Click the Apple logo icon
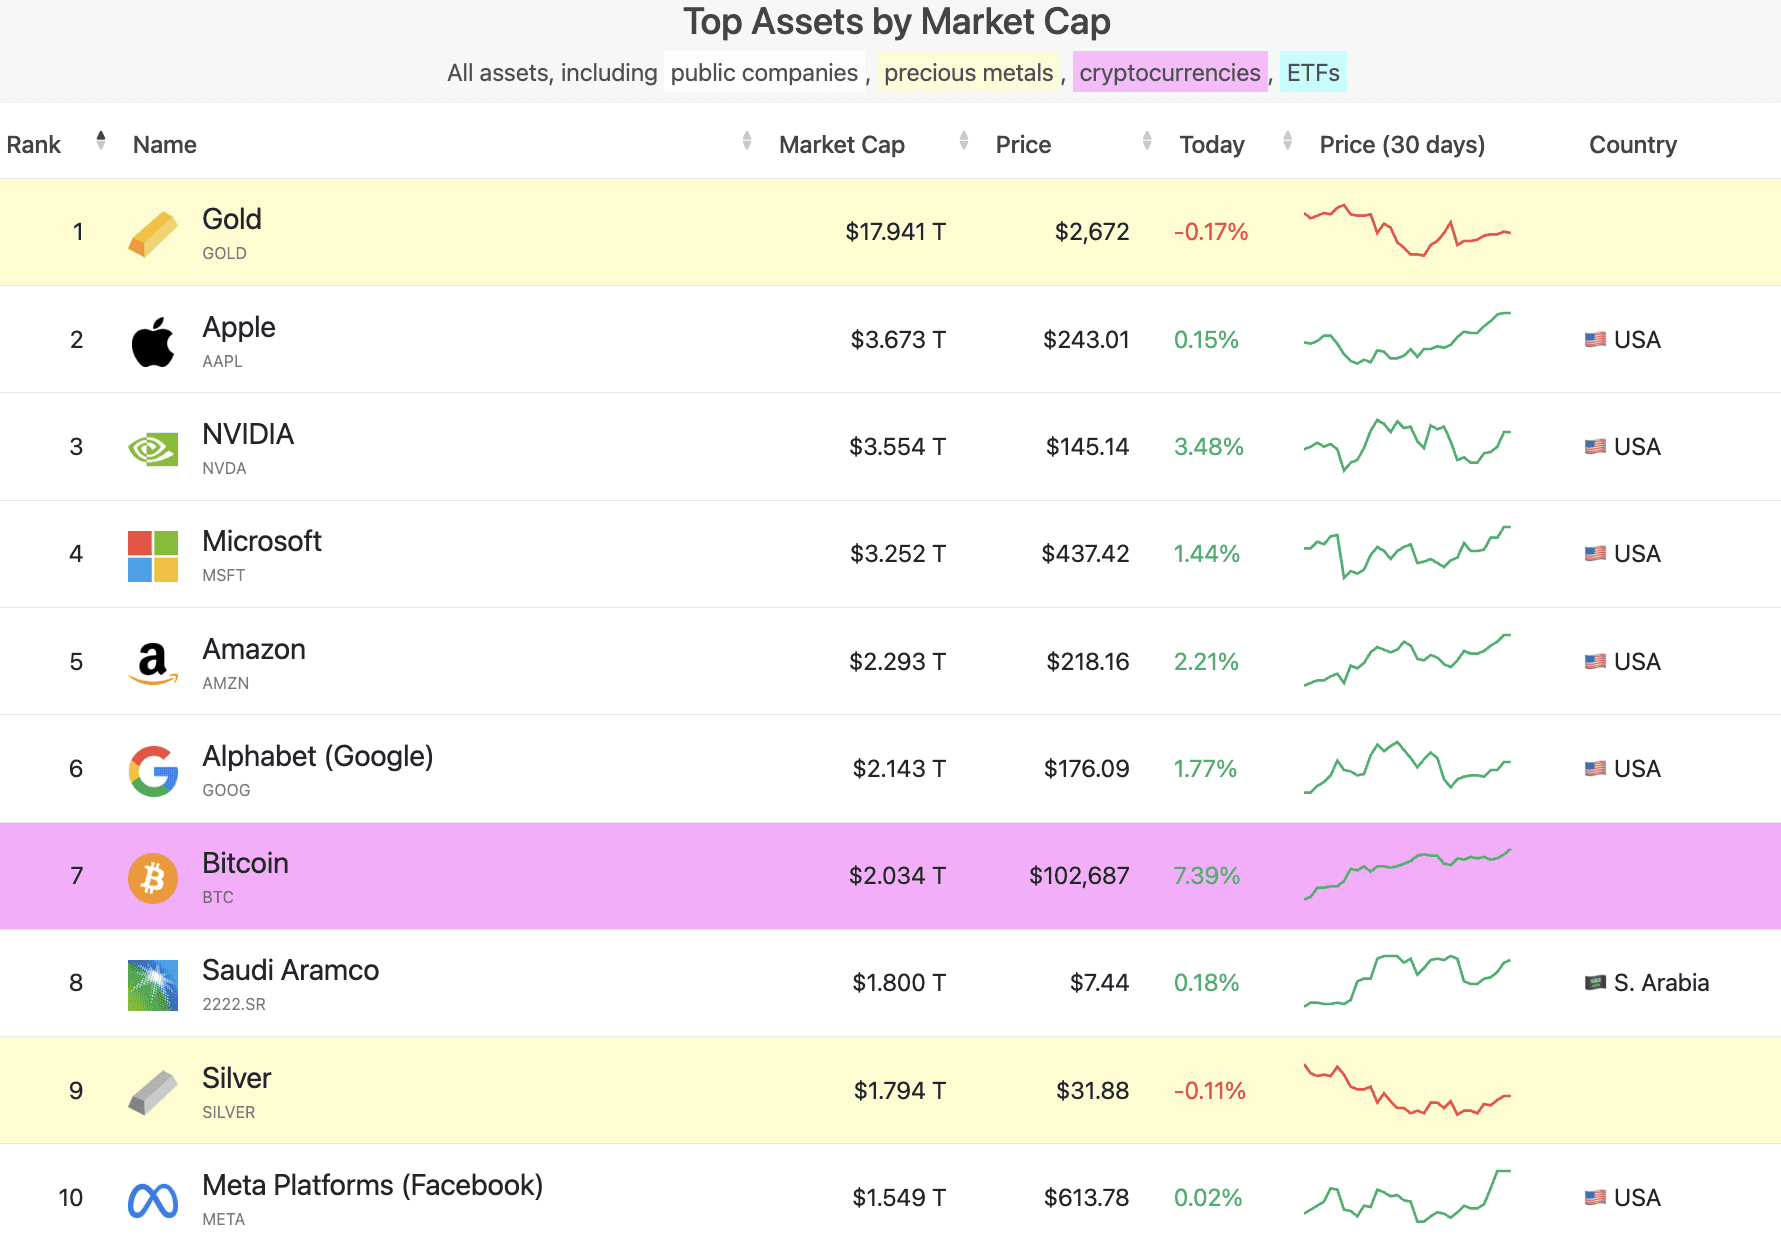Image resolution: width=1781 pixels, height=1247 pixels. pos(153,341)
